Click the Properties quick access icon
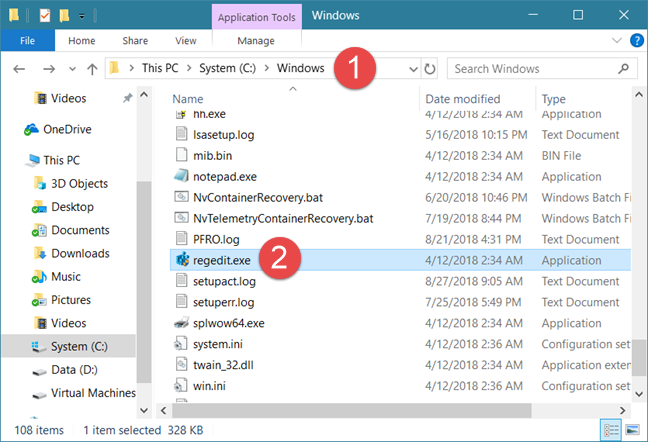Screen dimensions: 648x442 (x=45, y=16)
